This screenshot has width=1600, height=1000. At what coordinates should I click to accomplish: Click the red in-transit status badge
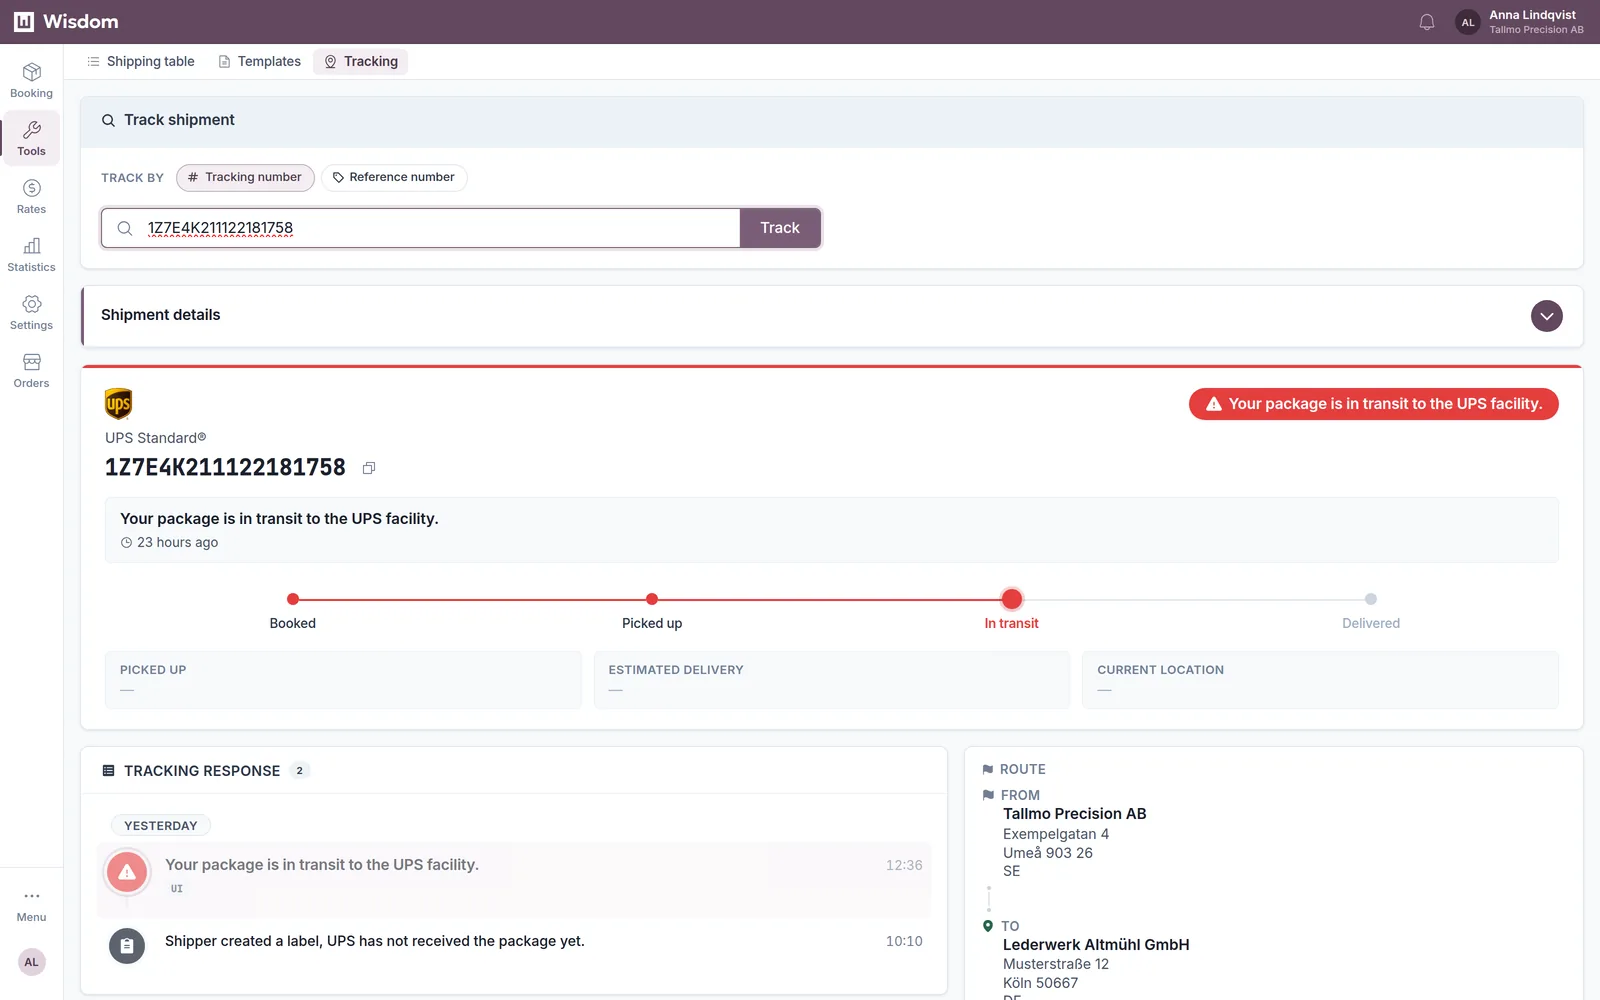pos(1373,404)
